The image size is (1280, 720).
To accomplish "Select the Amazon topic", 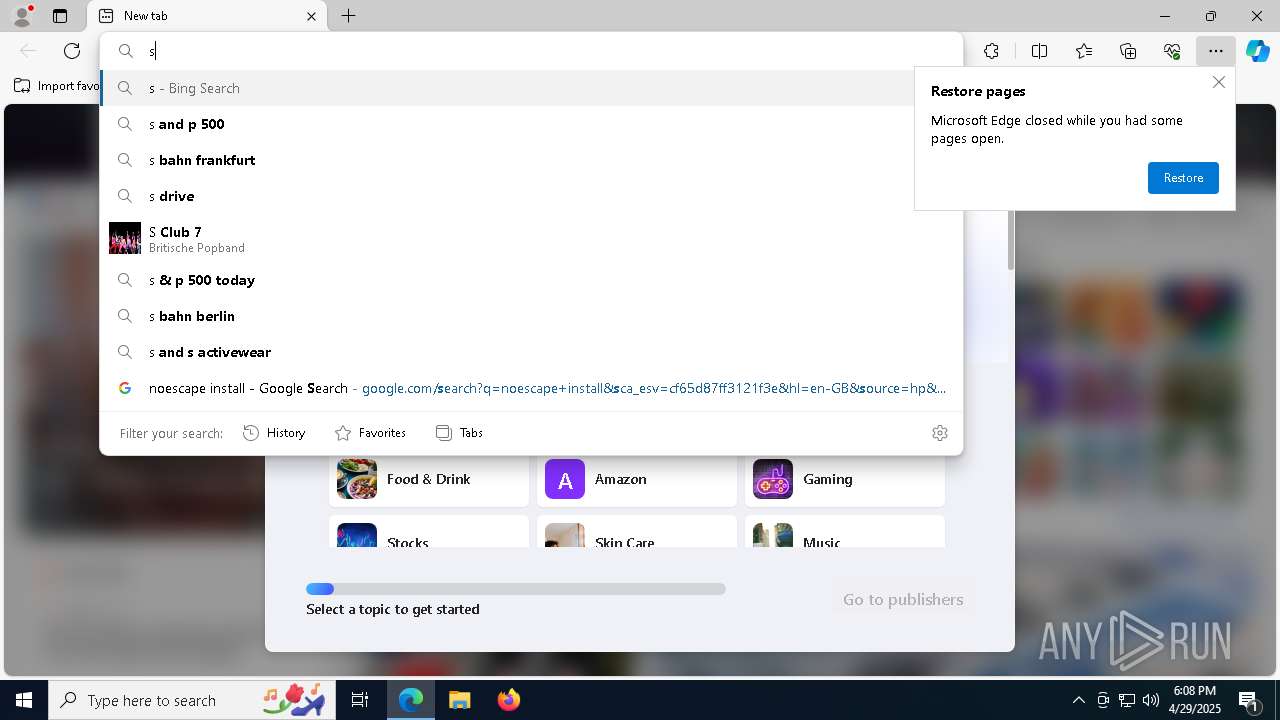I will (637, 479).
